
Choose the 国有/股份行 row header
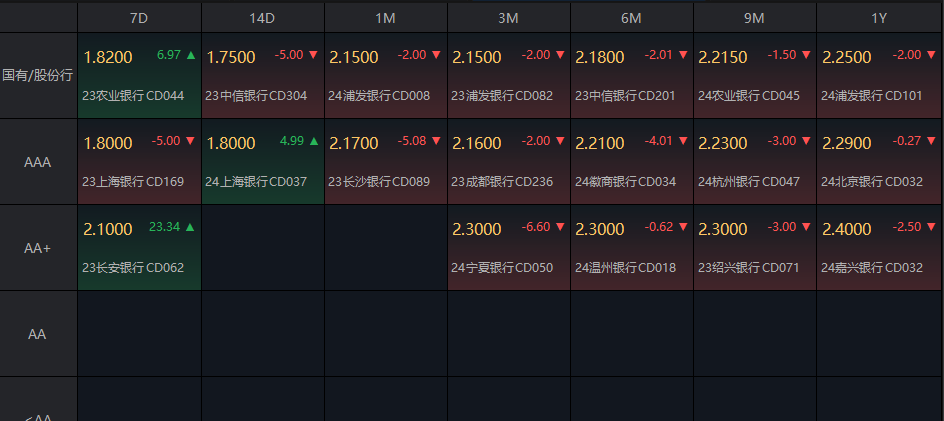[x=38, y=75]
